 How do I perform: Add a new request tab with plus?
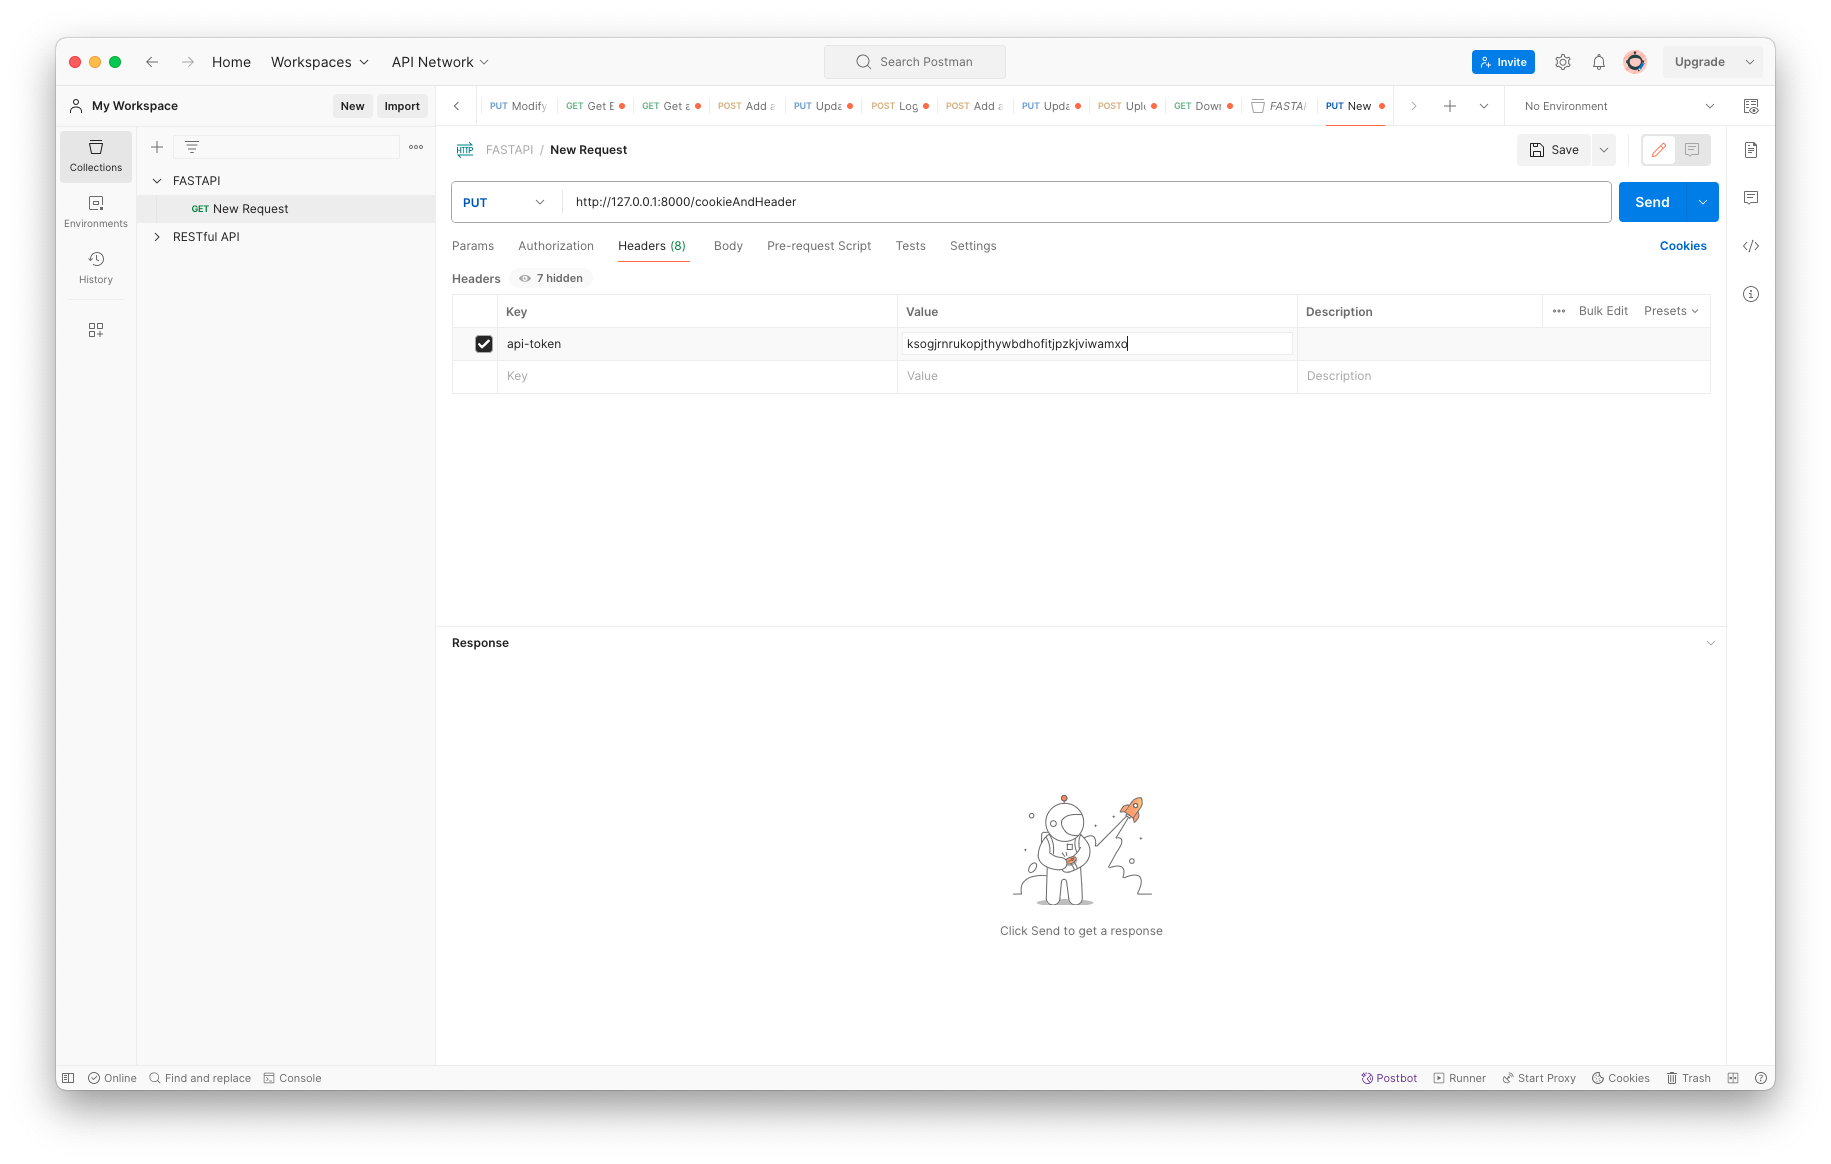click(x=1450, y=106)
